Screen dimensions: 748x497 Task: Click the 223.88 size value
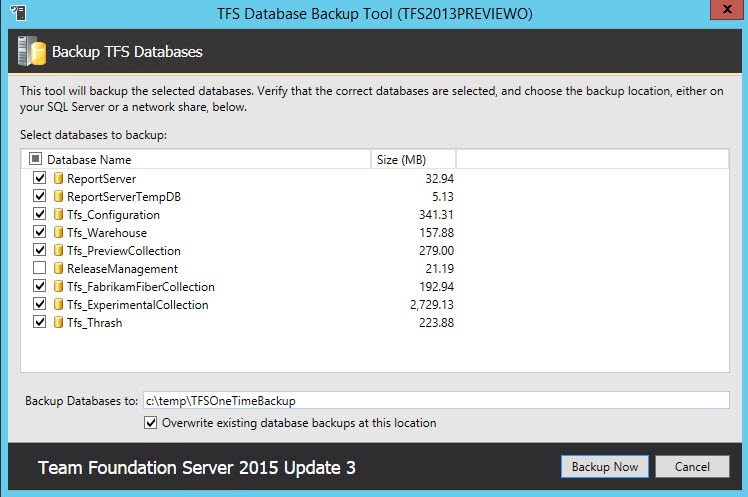(x=436, y=323)
